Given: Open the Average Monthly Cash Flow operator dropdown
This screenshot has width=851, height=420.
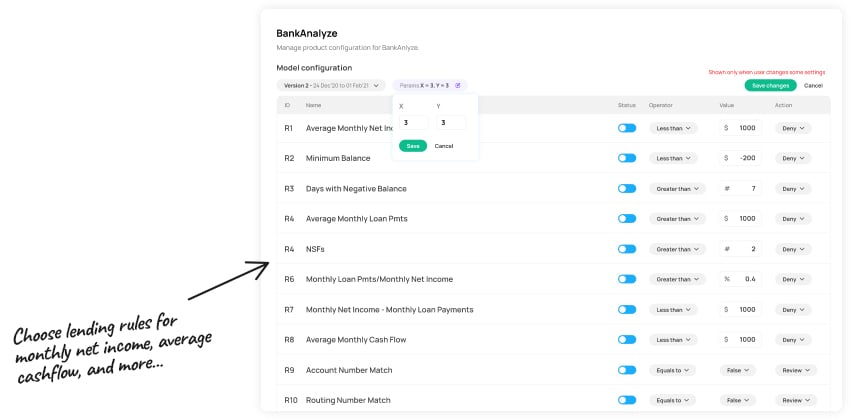Looking at the screenshot, I should point(673,340).
